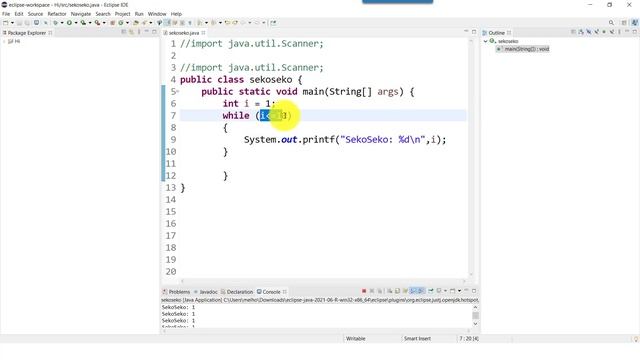Click Writable in status bar
The width and height of the screenshot is (640, 360).
tap(356, 339)
